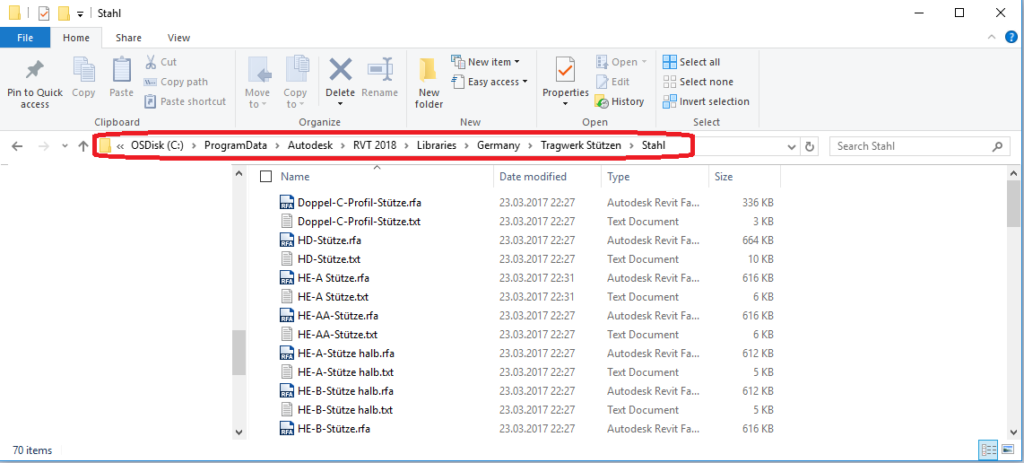
Task: Click Autodesk breadcrumb
Action: pos(310,146)
